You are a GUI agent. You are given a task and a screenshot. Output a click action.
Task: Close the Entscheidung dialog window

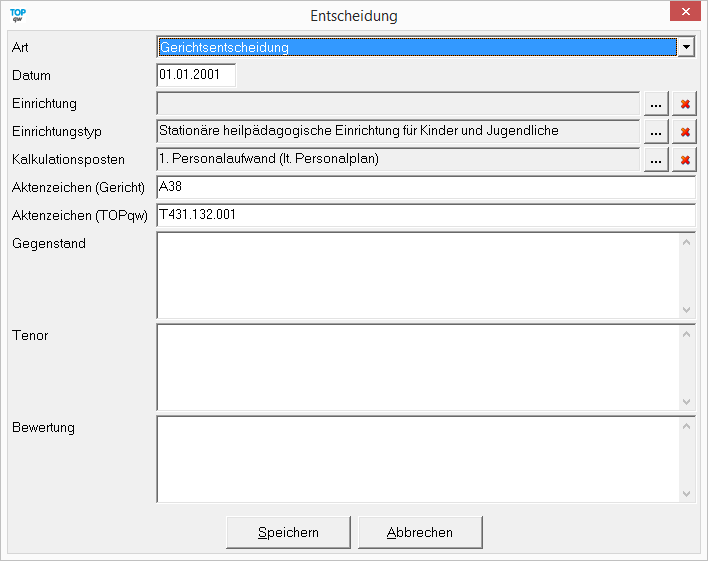[x=684, y=14]
